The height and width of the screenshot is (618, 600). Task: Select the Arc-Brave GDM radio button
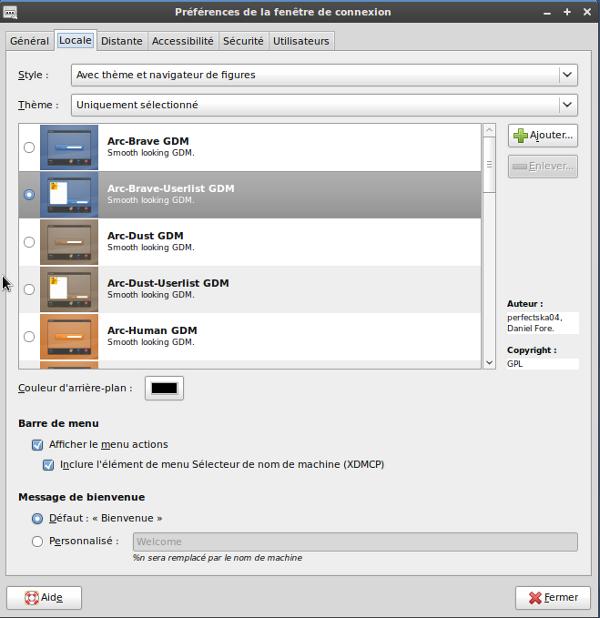tap(29, 147)
